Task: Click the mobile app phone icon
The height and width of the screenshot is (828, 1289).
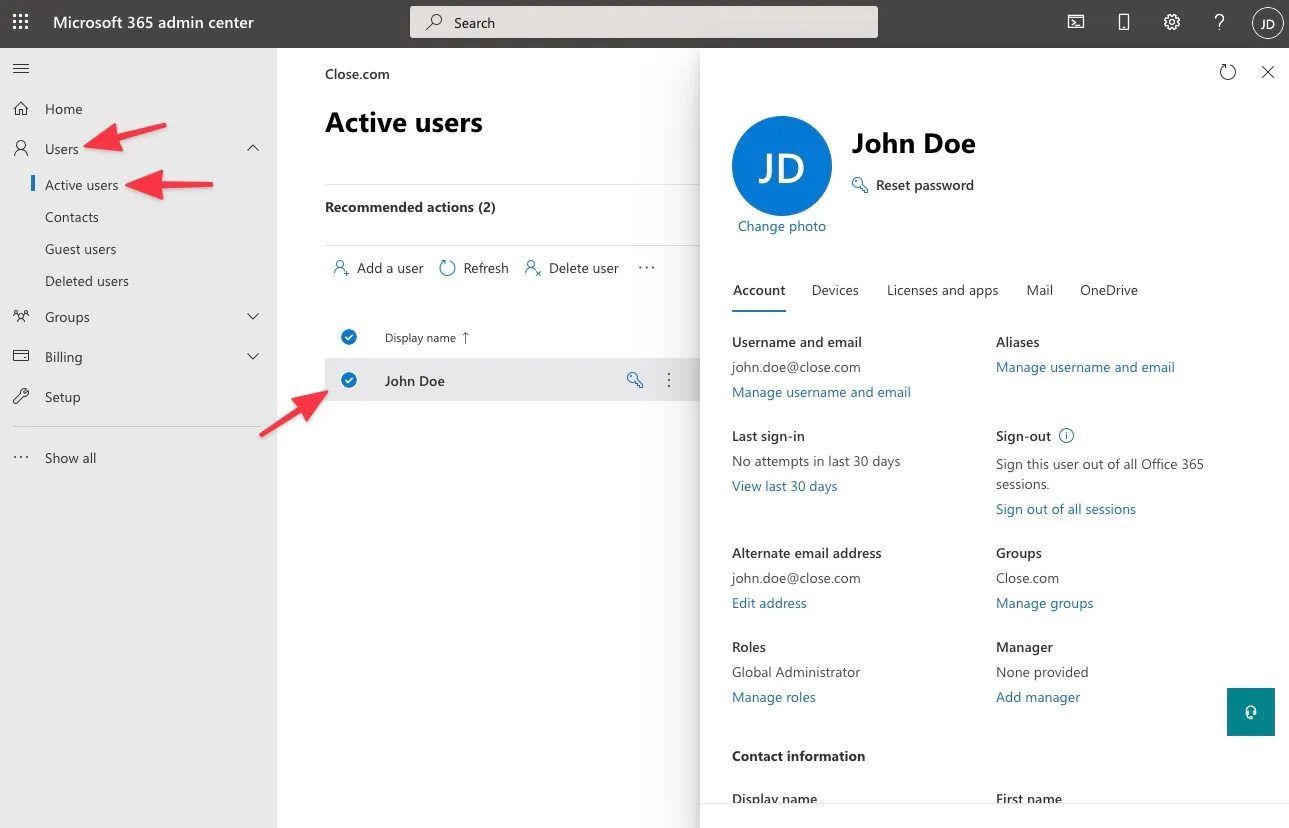Action: [x=1124, y=22]
